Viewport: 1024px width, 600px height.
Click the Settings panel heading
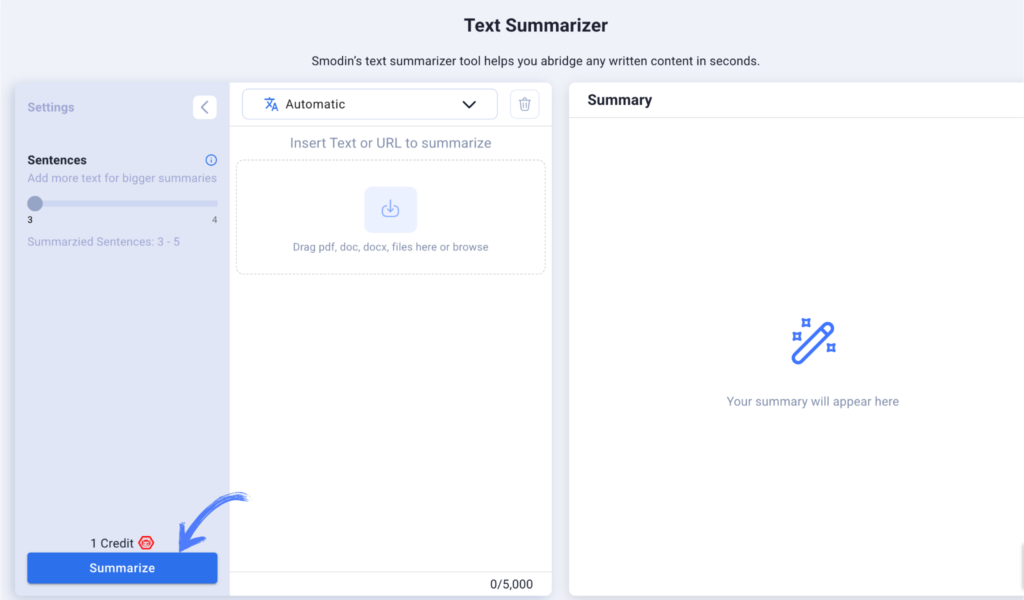pos(51,107)
